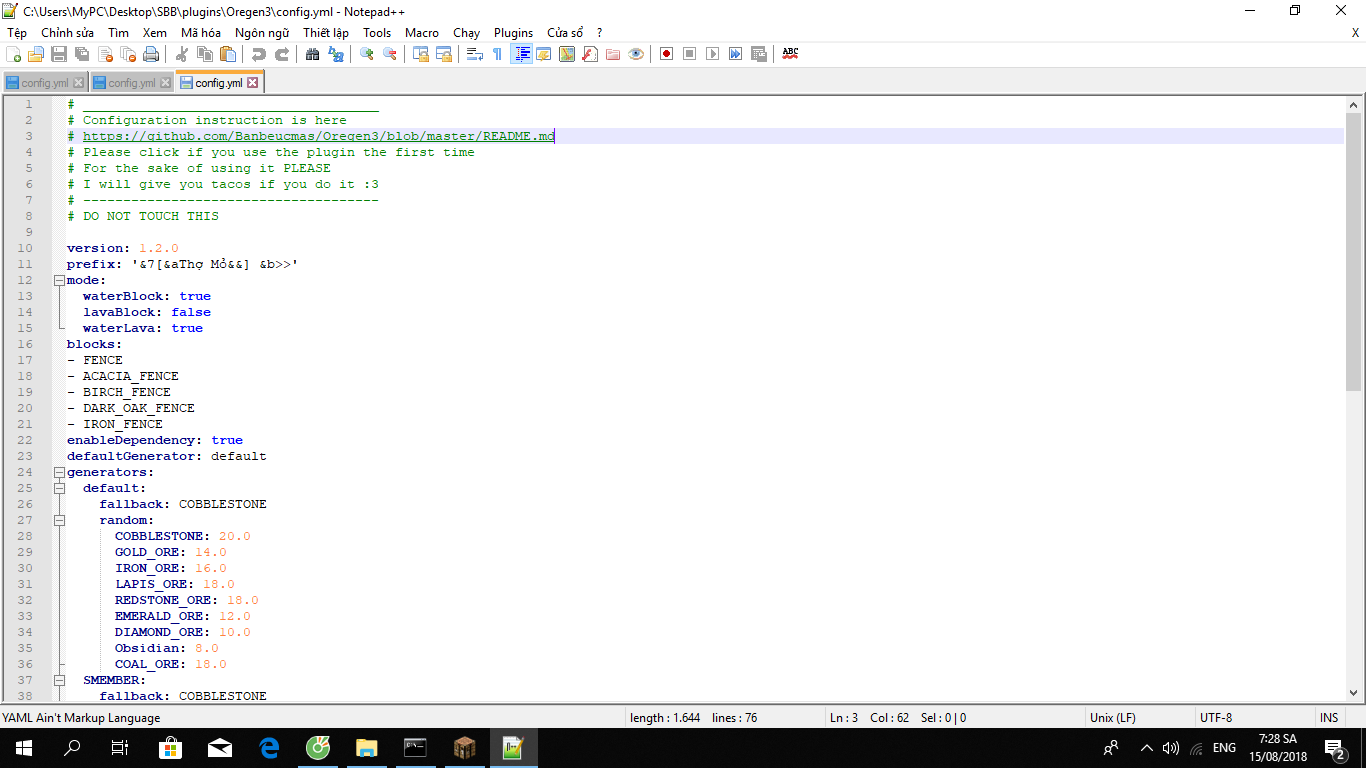Click the Print toolbar icon
This screenshot has width=1366, height=768.
pos(150,54)
